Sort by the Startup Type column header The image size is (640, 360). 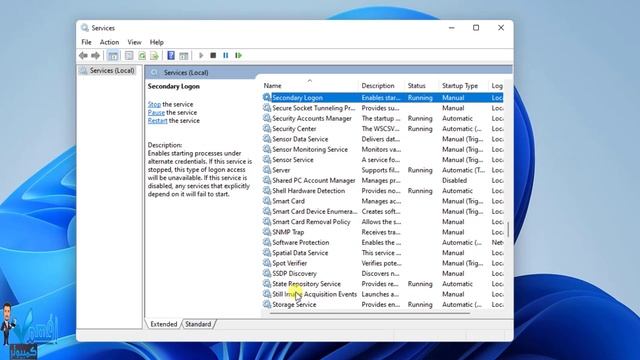464,86
